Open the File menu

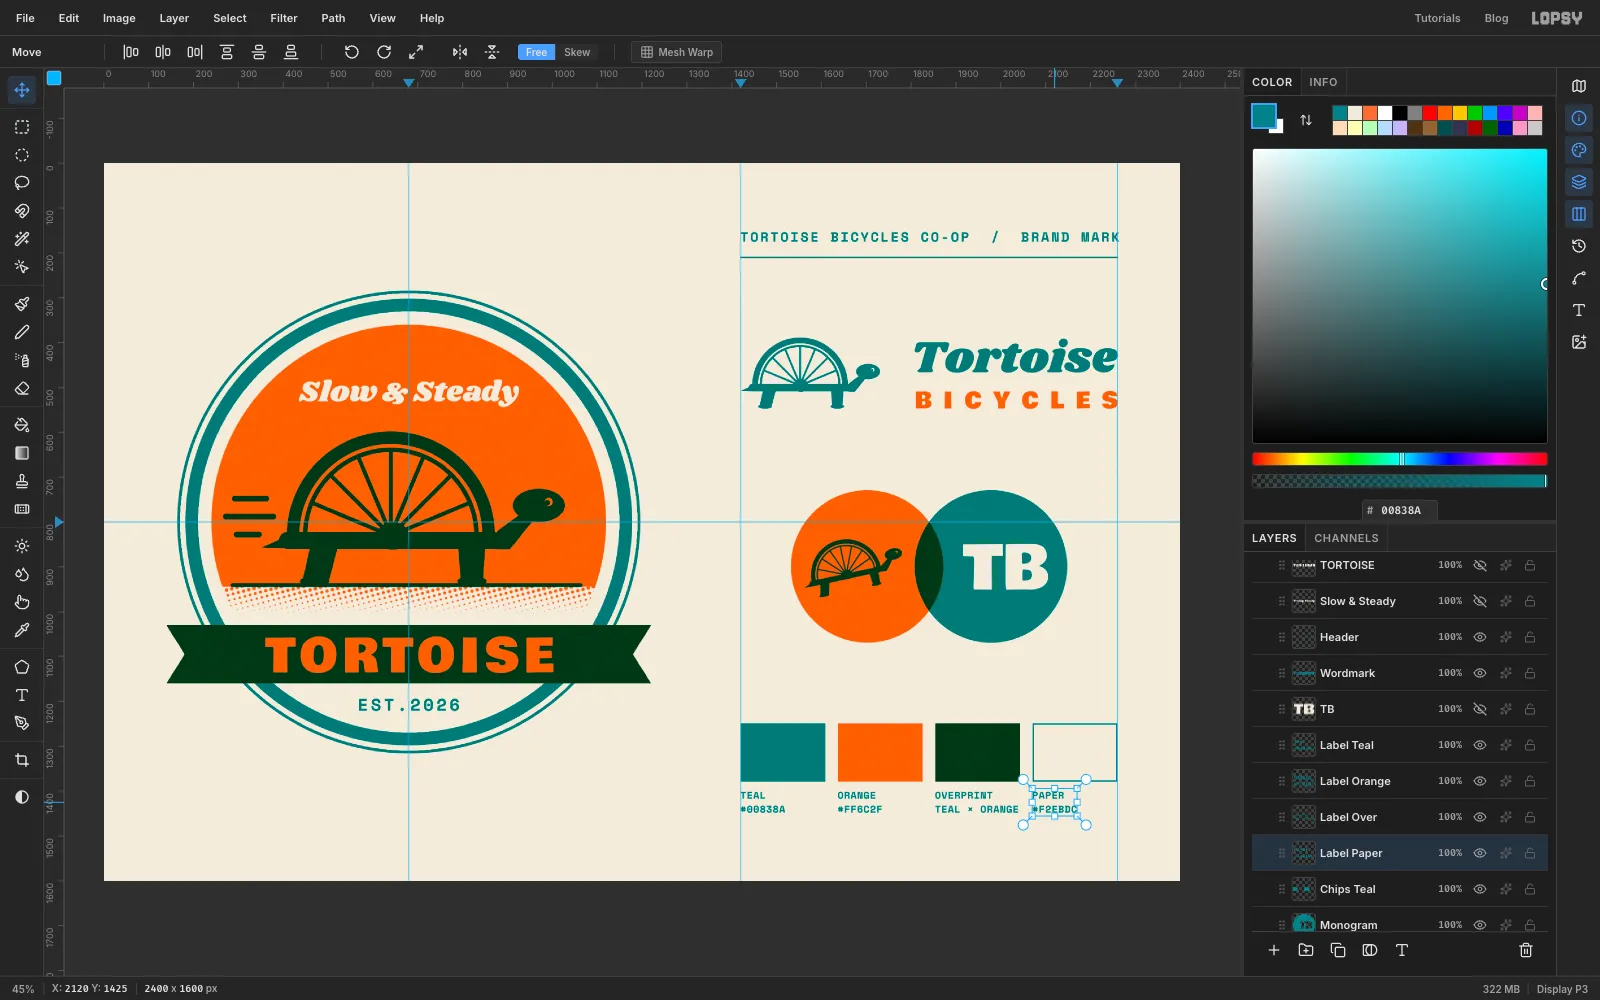click(x=25, y=18)
